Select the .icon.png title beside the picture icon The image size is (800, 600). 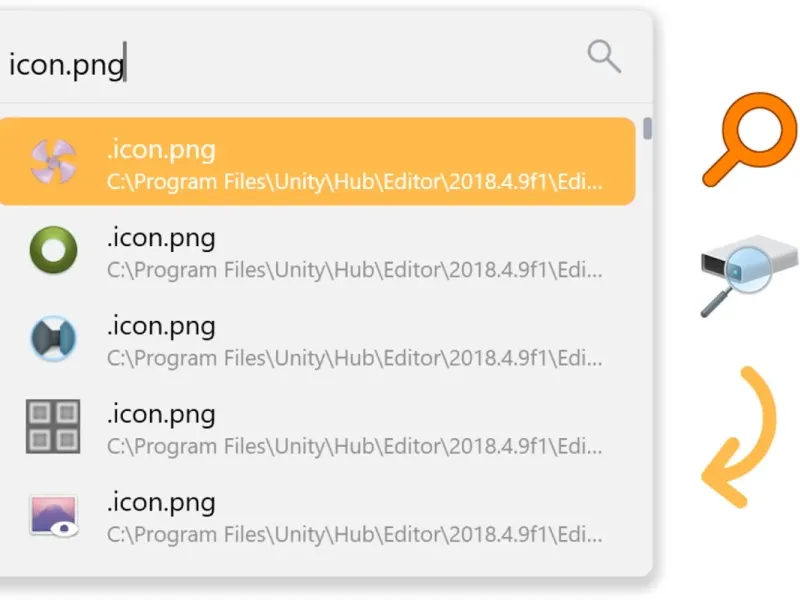pos(161,503)
